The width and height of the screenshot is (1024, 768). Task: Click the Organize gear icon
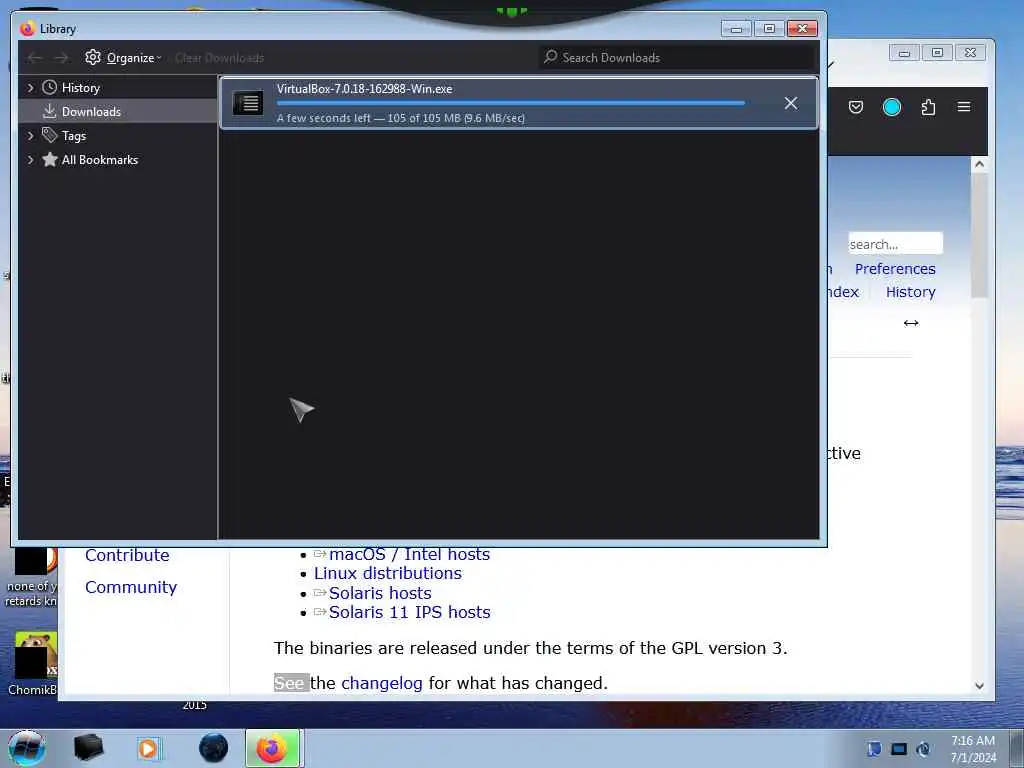(93, 57)
